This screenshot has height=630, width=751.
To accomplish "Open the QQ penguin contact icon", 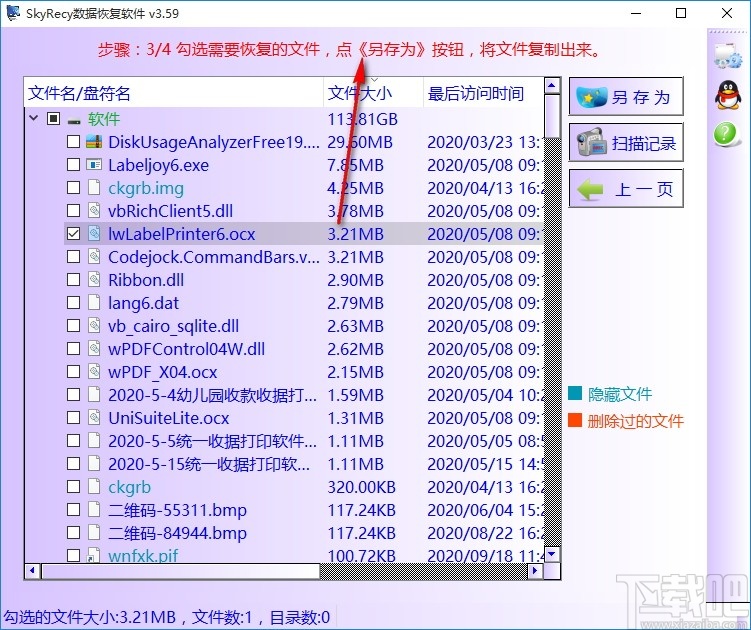I will [728, 95].
